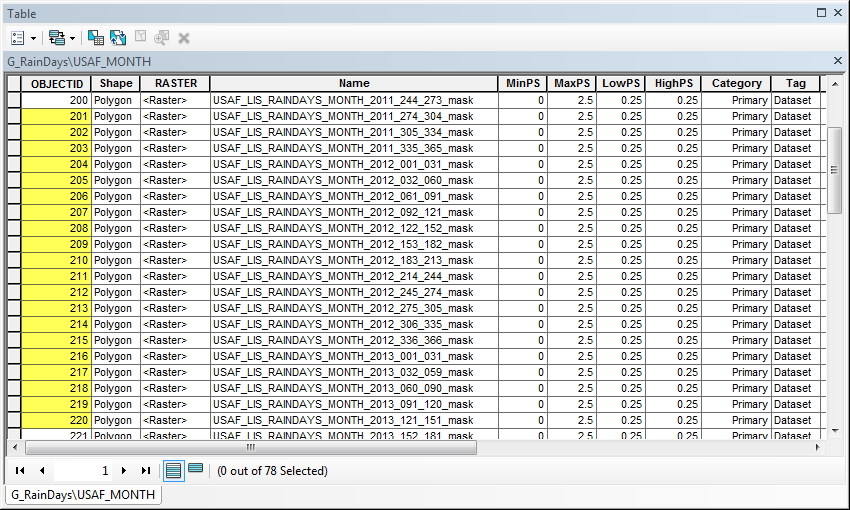The width and height of the screenshot is (850, 510).
Task: Toggle Show selected records view
Action: (195, 470)
